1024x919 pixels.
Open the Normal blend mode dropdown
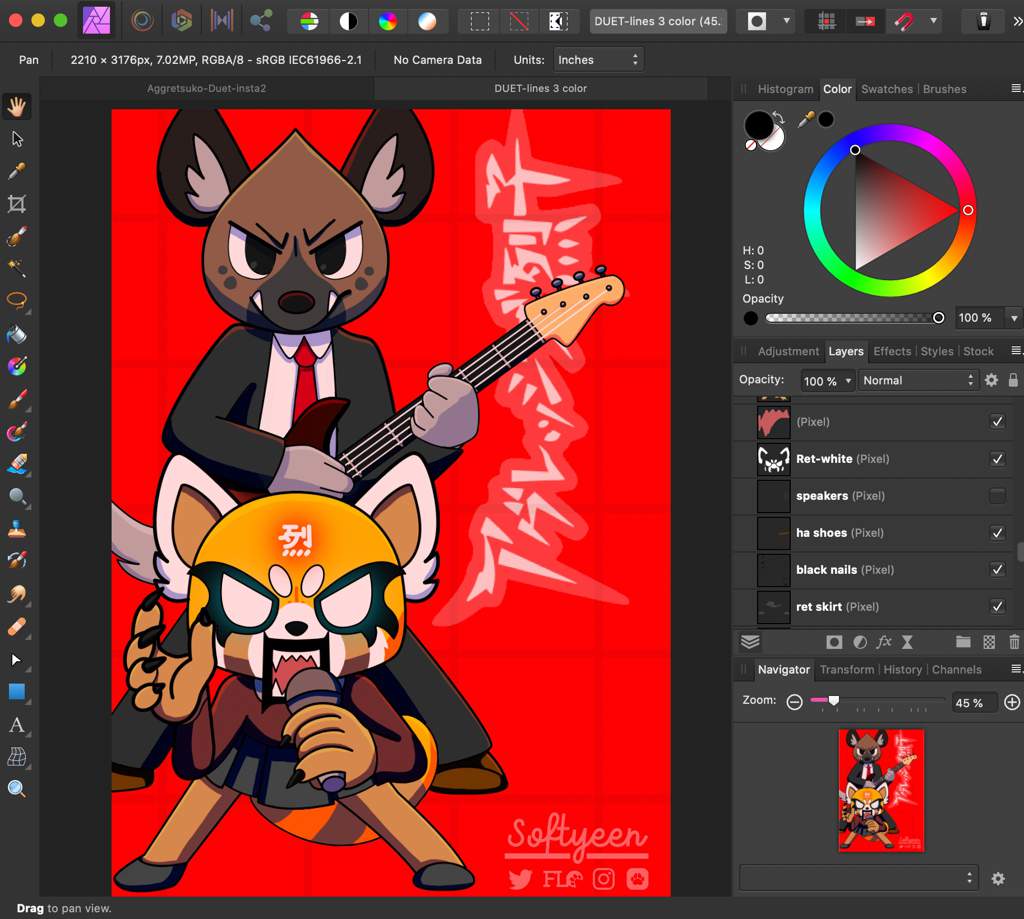(x=918, y=380)
